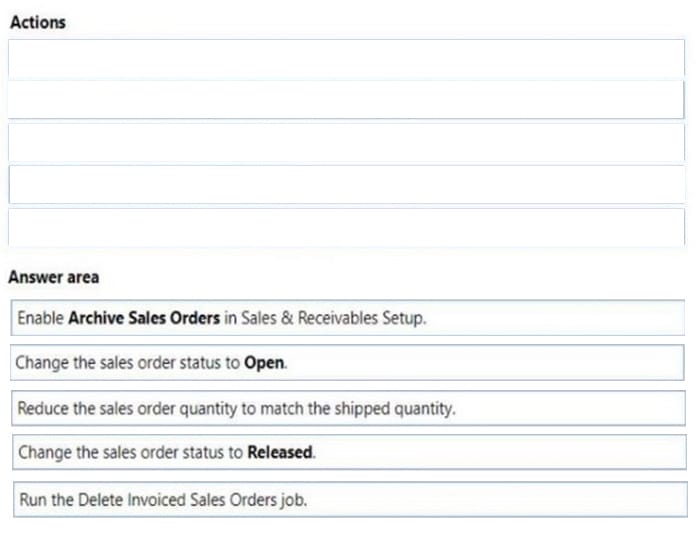The image size is (700, 553).
Task: Click the 'Answer area' heading
Action: coord(53,276)
